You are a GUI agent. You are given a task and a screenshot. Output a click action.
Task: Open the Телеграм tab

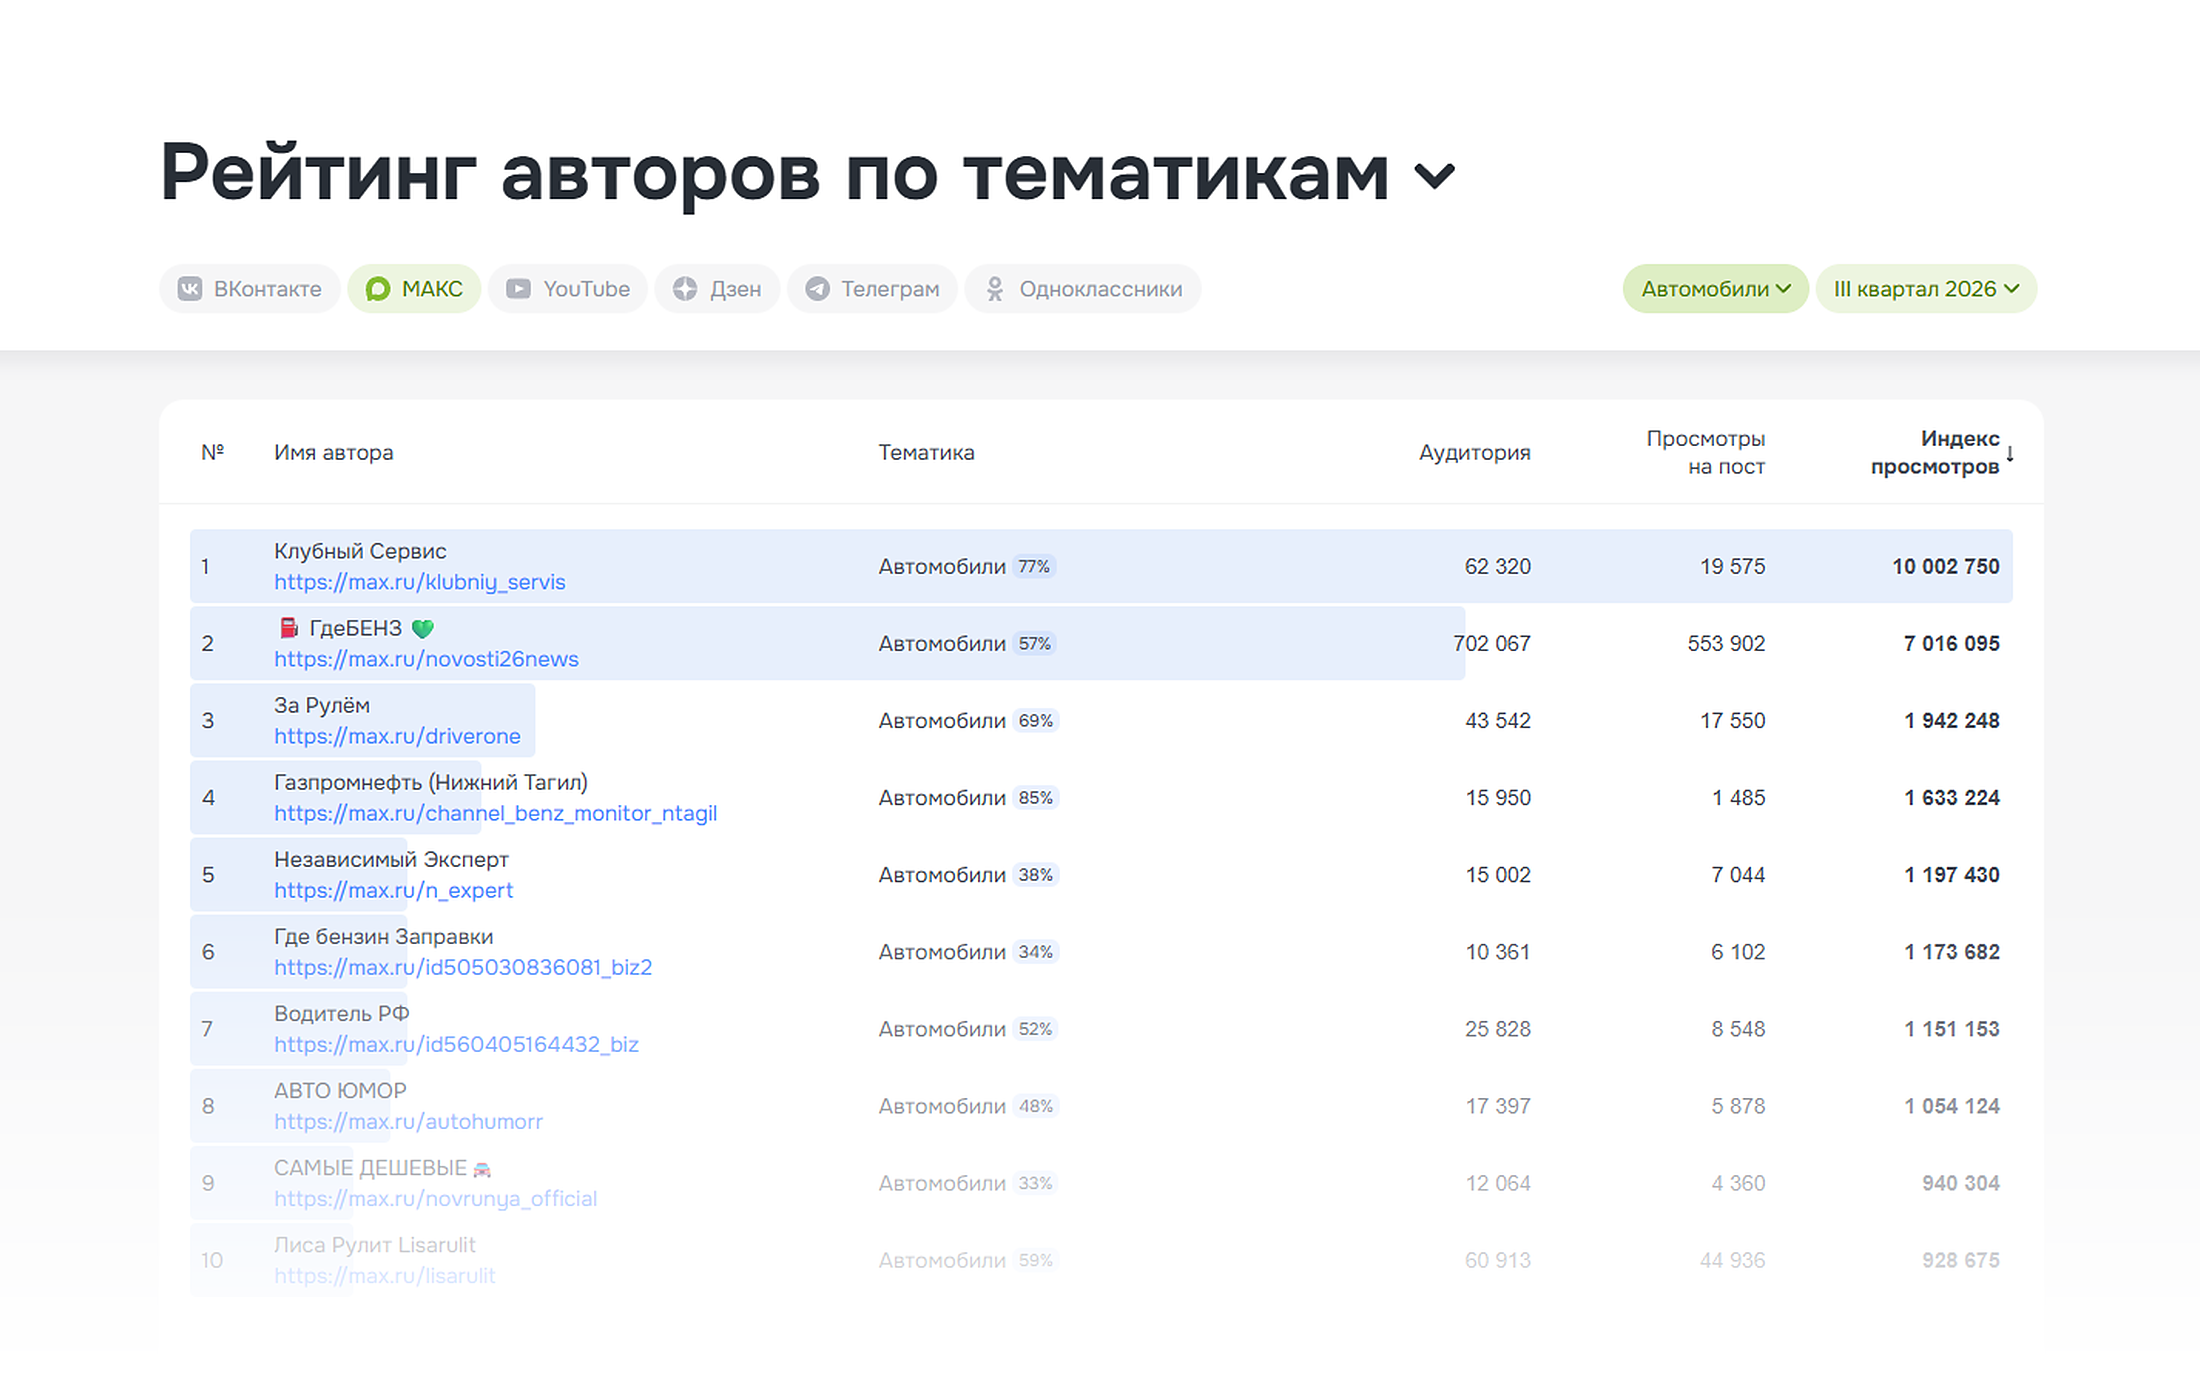(872, 289)
